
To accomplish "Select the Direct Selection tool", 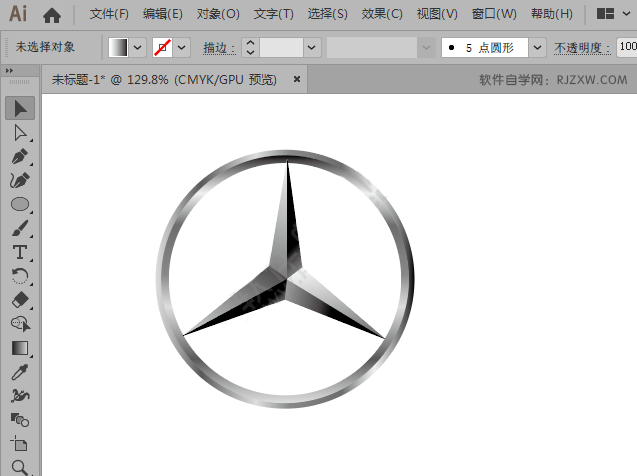I will pos(20,133).
